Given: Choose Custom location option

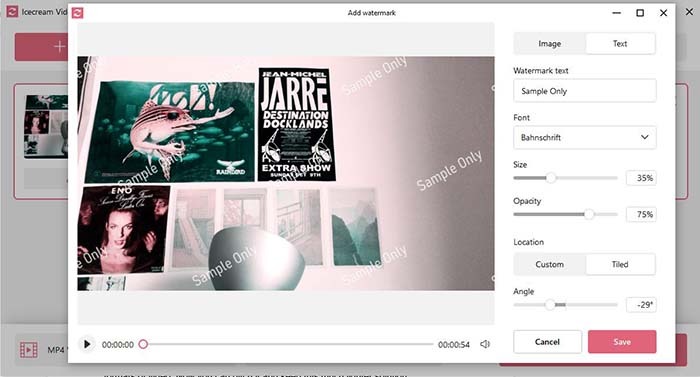Looking at the screenshot, I should [x=550, y=264].
